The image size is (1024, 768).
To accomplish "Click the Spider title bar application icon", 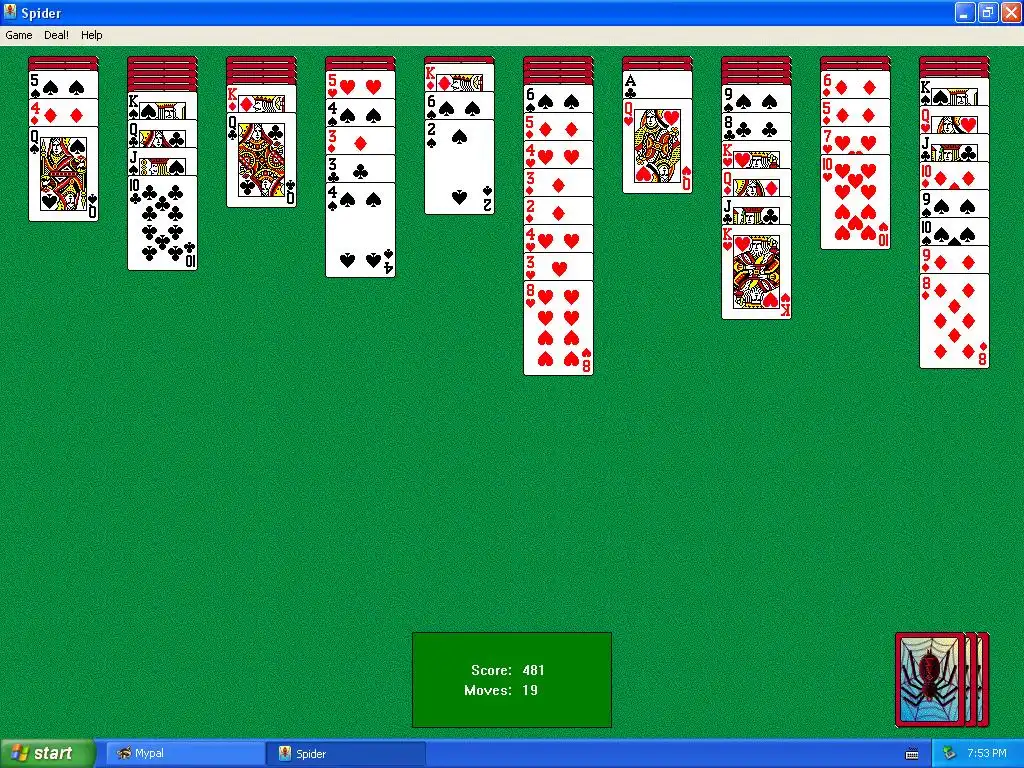I will (10, 12).
